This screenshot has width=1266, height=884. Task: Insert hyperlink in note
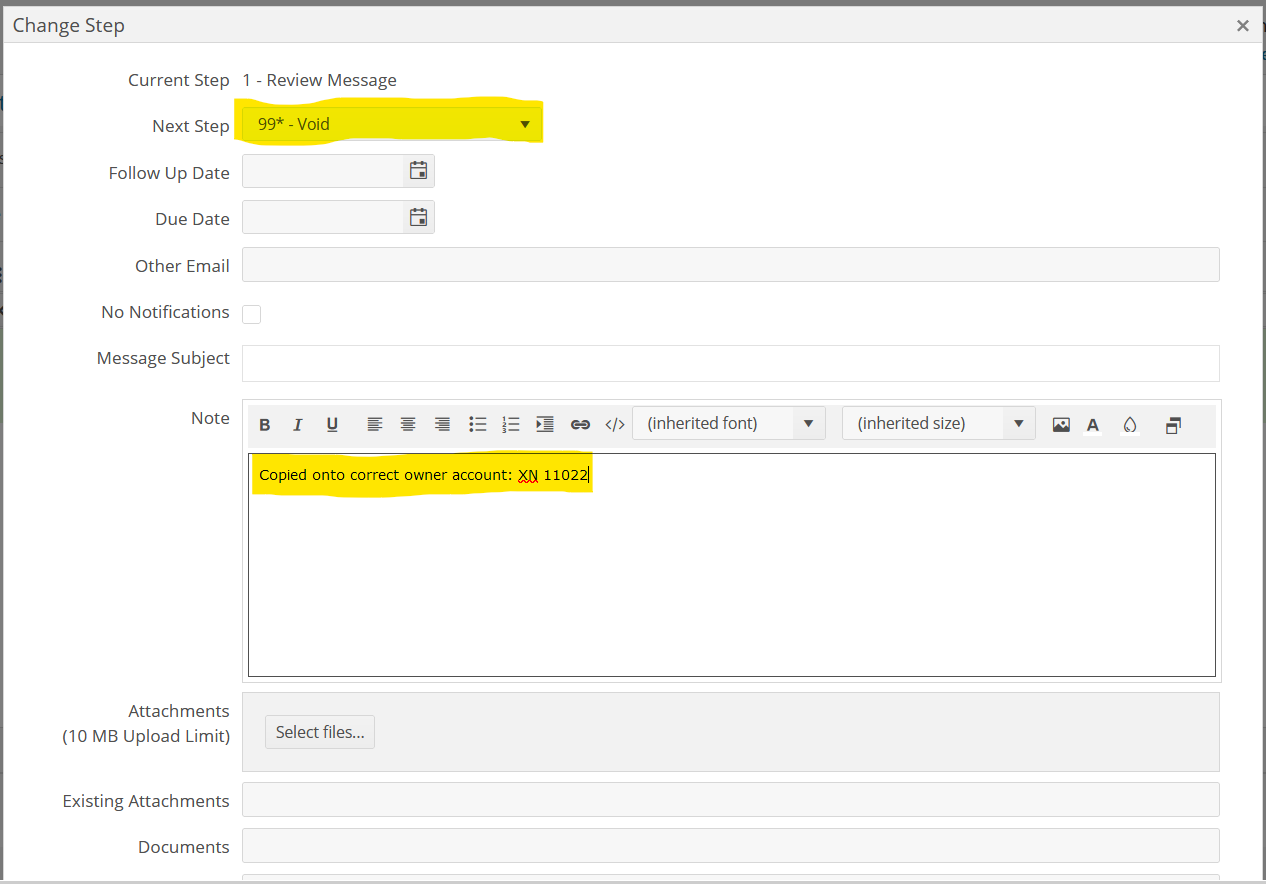click(580, 424)
